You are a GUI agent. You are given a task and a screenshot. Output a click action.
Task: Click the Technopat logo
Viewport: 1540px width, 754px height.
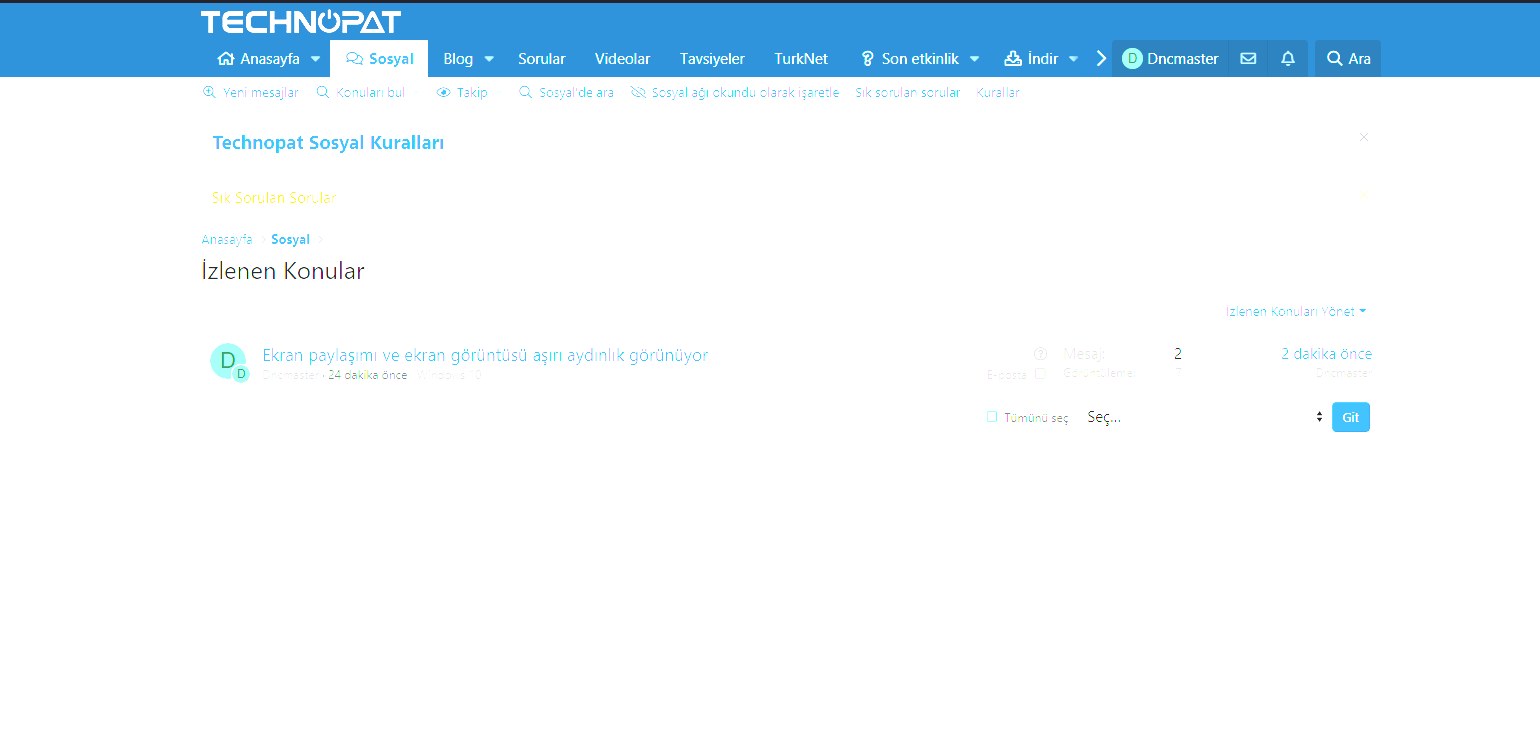click(301, 22)
